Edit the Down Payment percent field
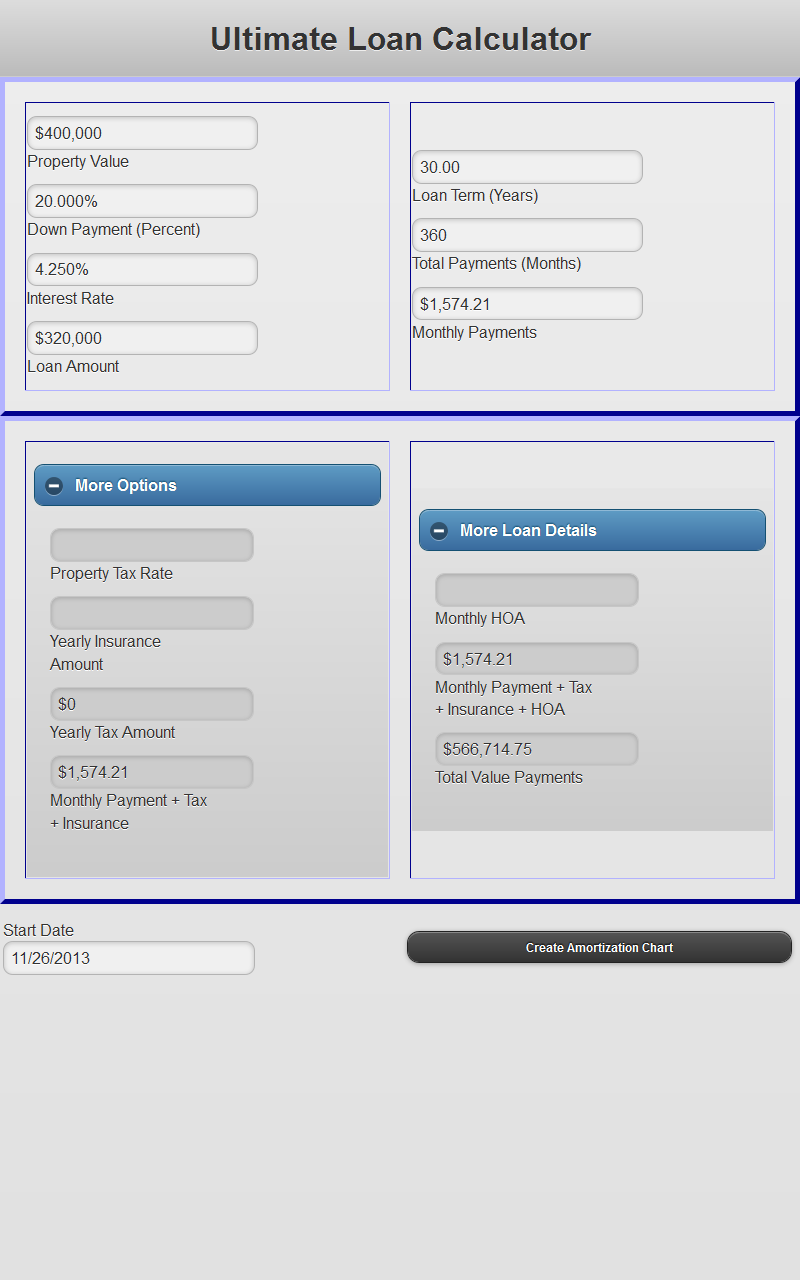This screenshot has width=800, height=1280. [x=142, y=201]
